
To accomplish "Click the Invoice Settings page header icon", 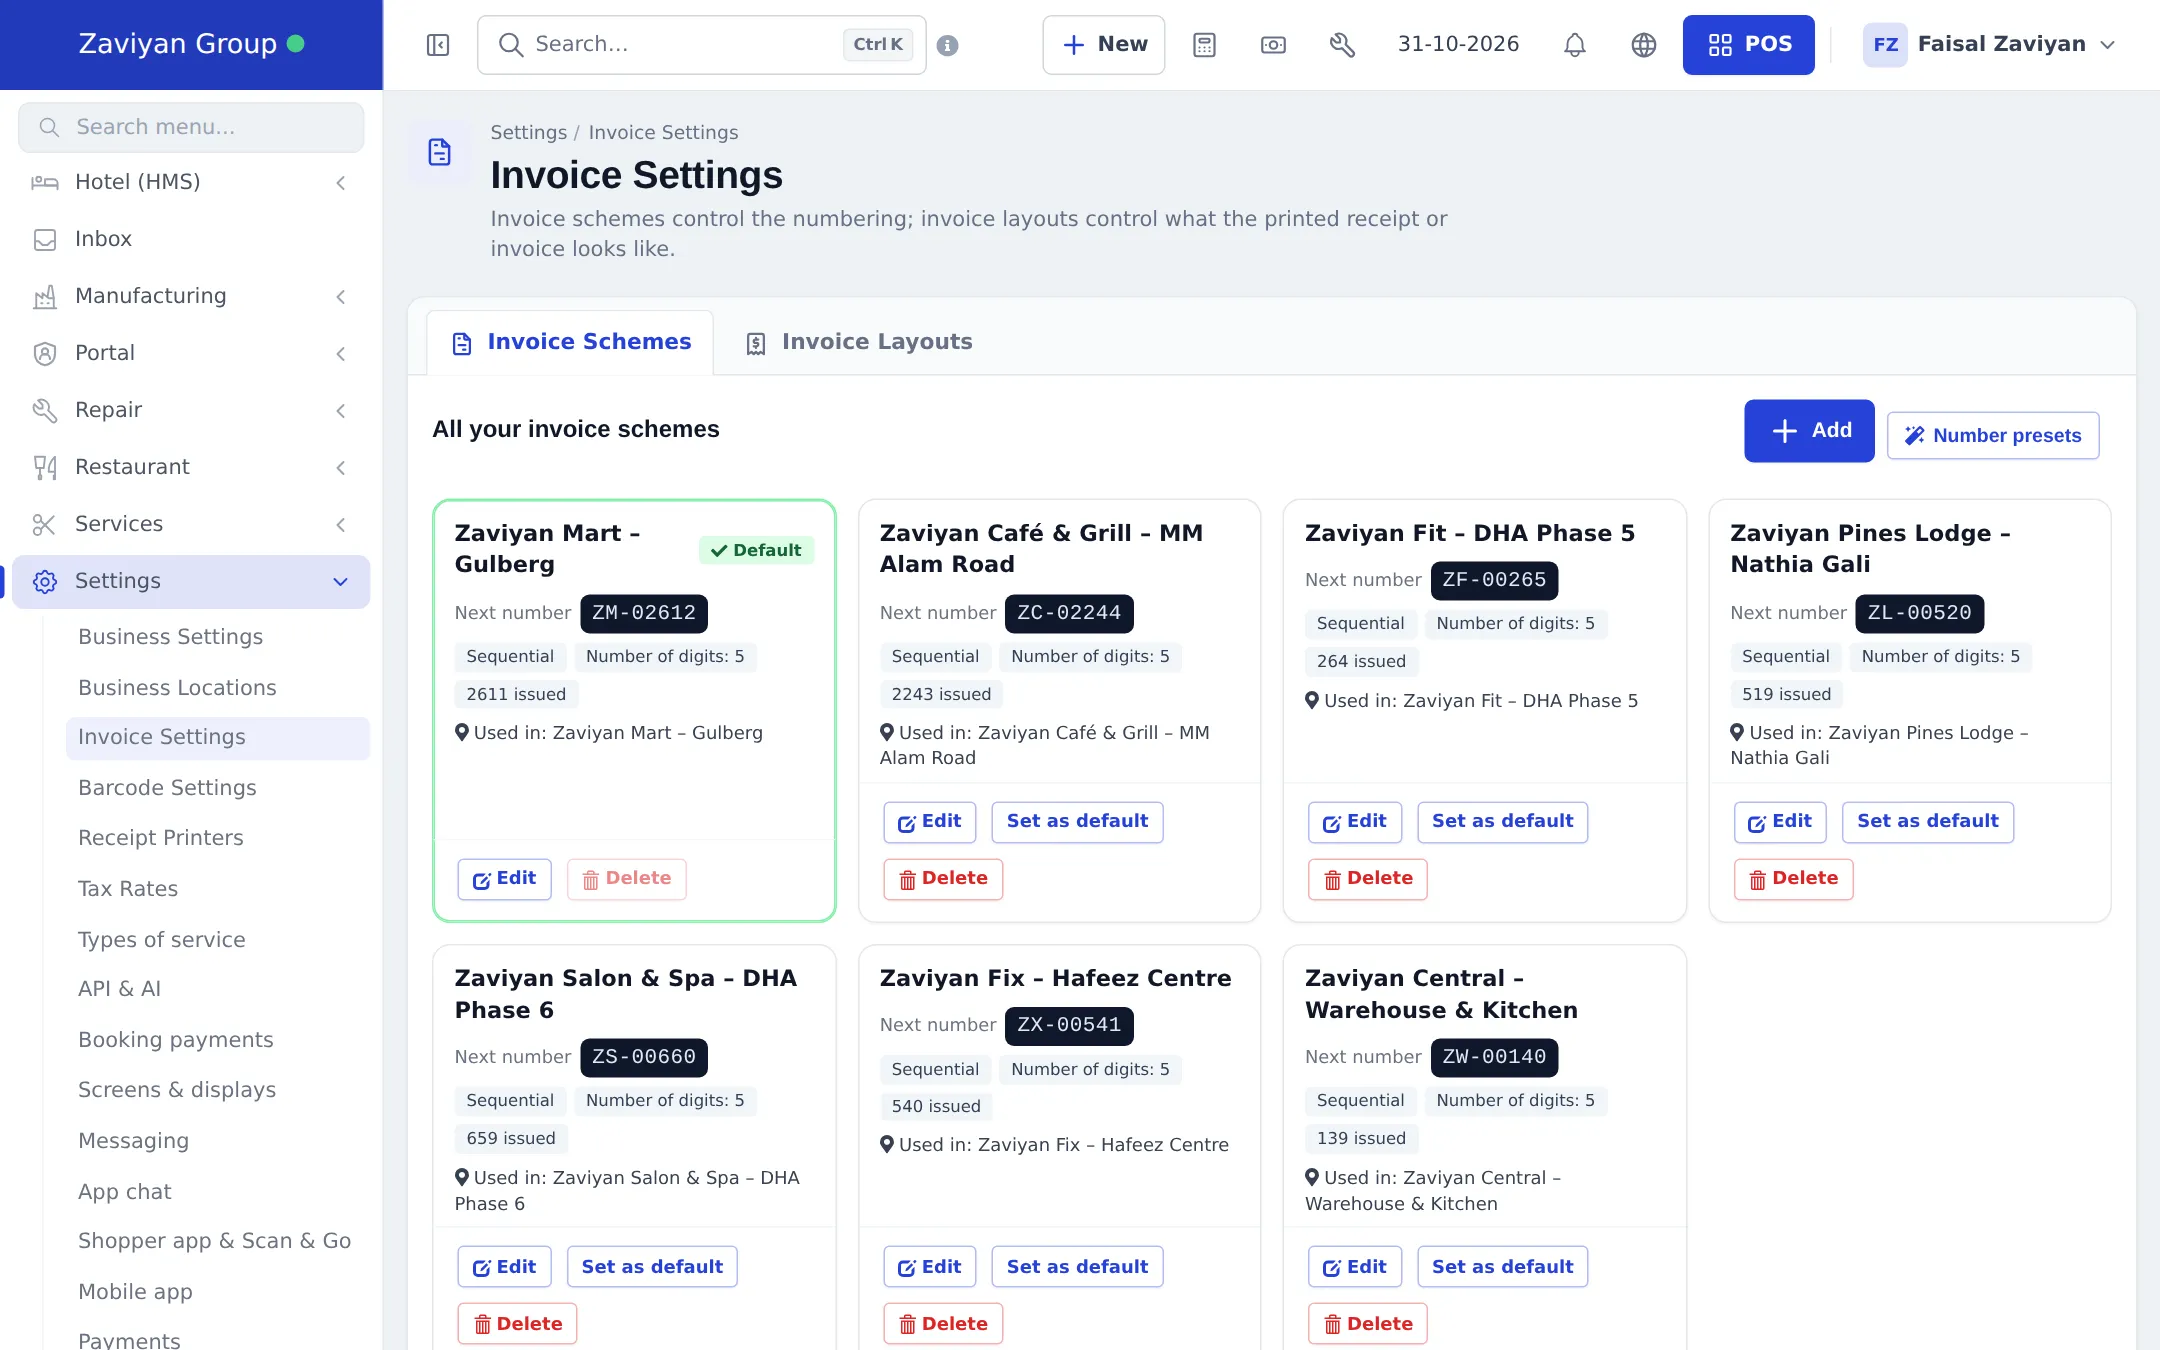I will (x=440, y=152).
